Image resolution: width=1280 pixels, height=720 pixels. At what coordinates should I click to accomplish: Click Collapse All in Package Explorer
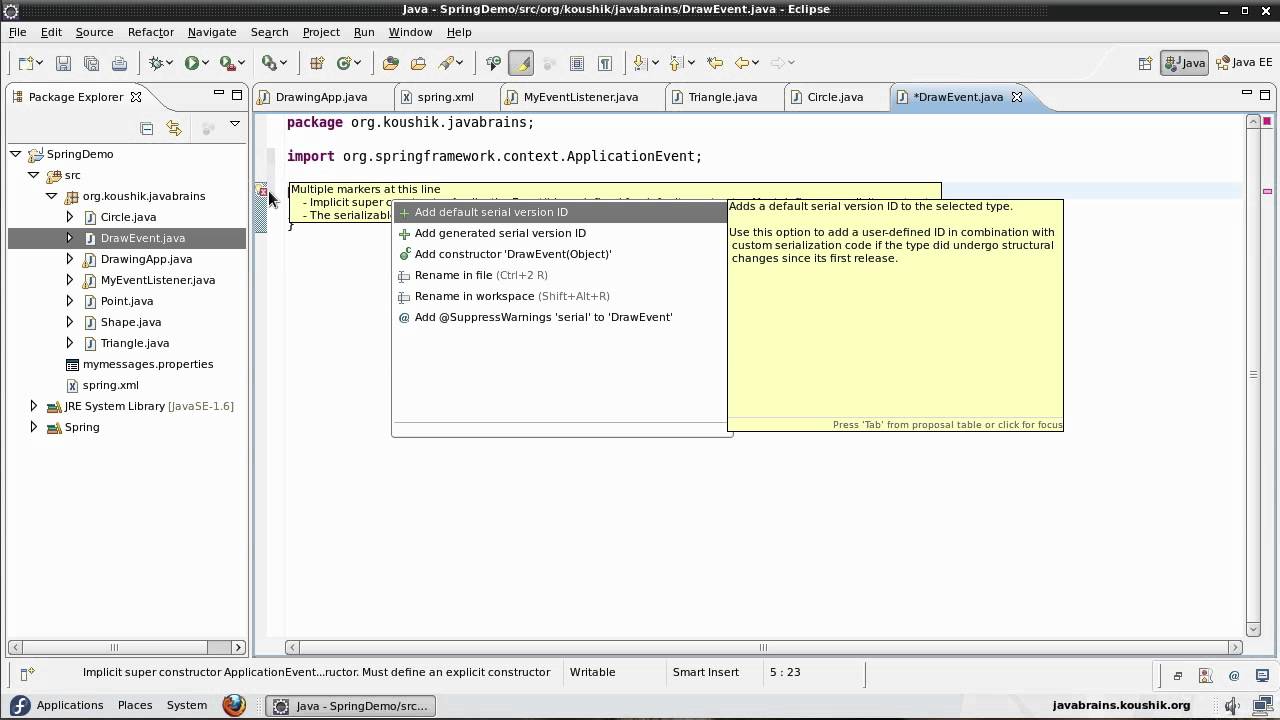click(x=146, y=128)
